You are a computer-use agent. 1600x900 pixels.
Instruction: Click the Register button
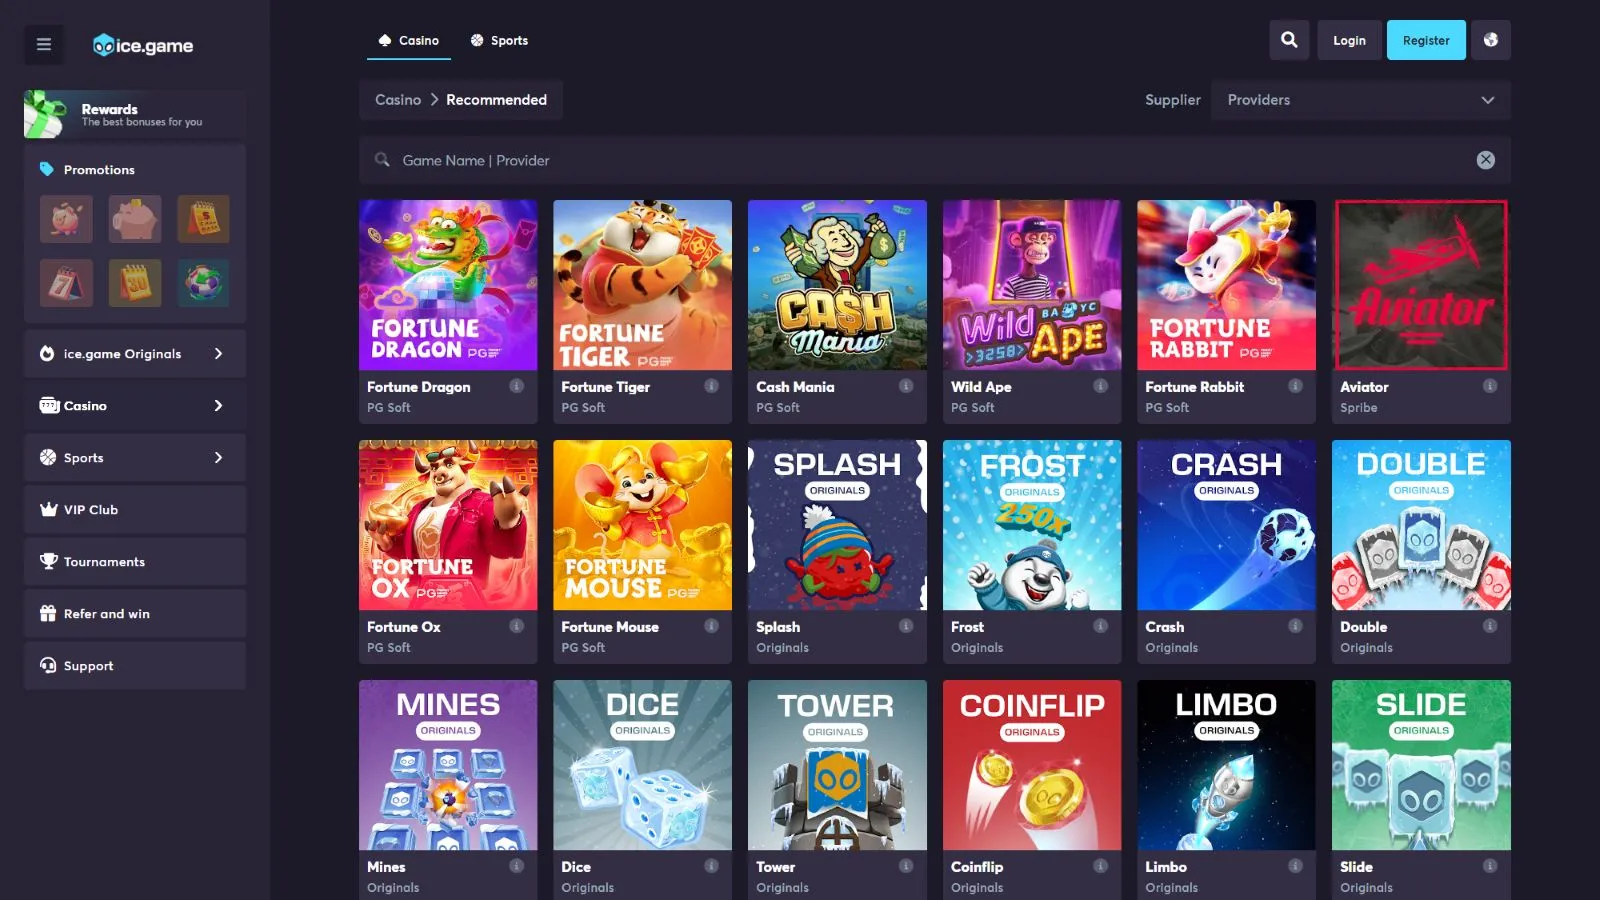tap(1425, 41)
